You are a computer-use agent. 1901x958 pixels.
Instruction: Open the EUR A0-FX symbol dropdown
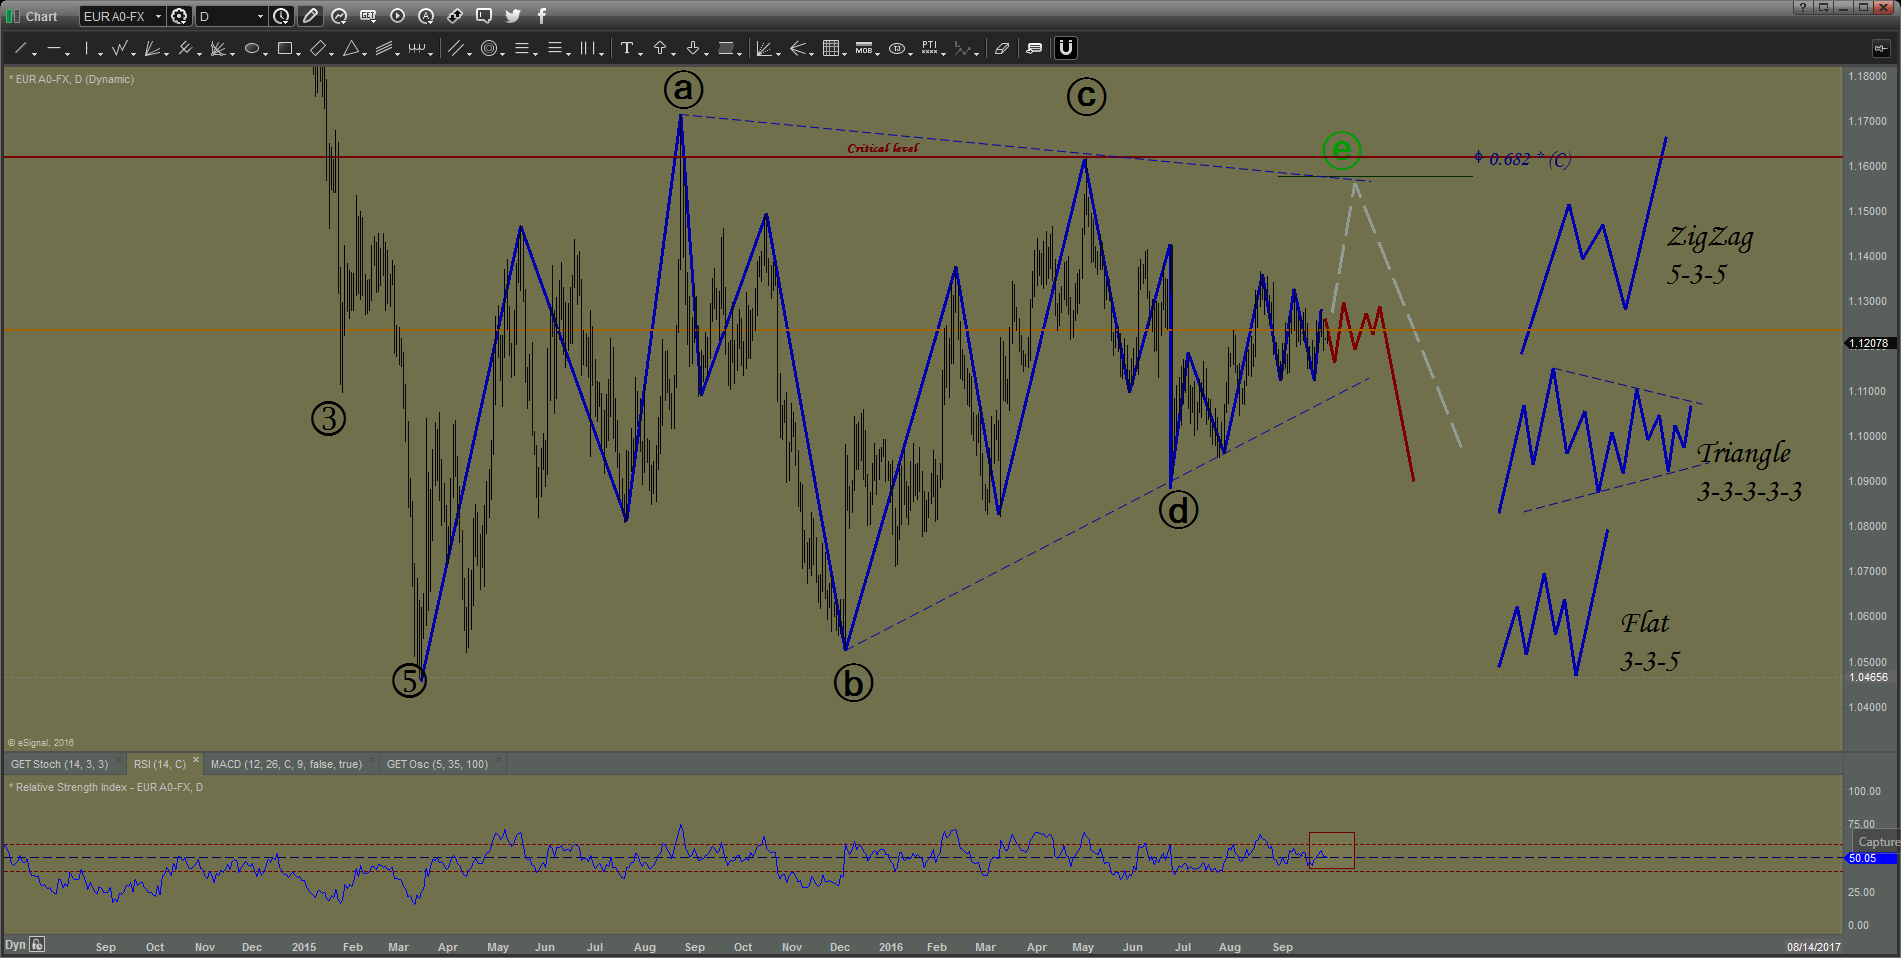coord(158,16)
